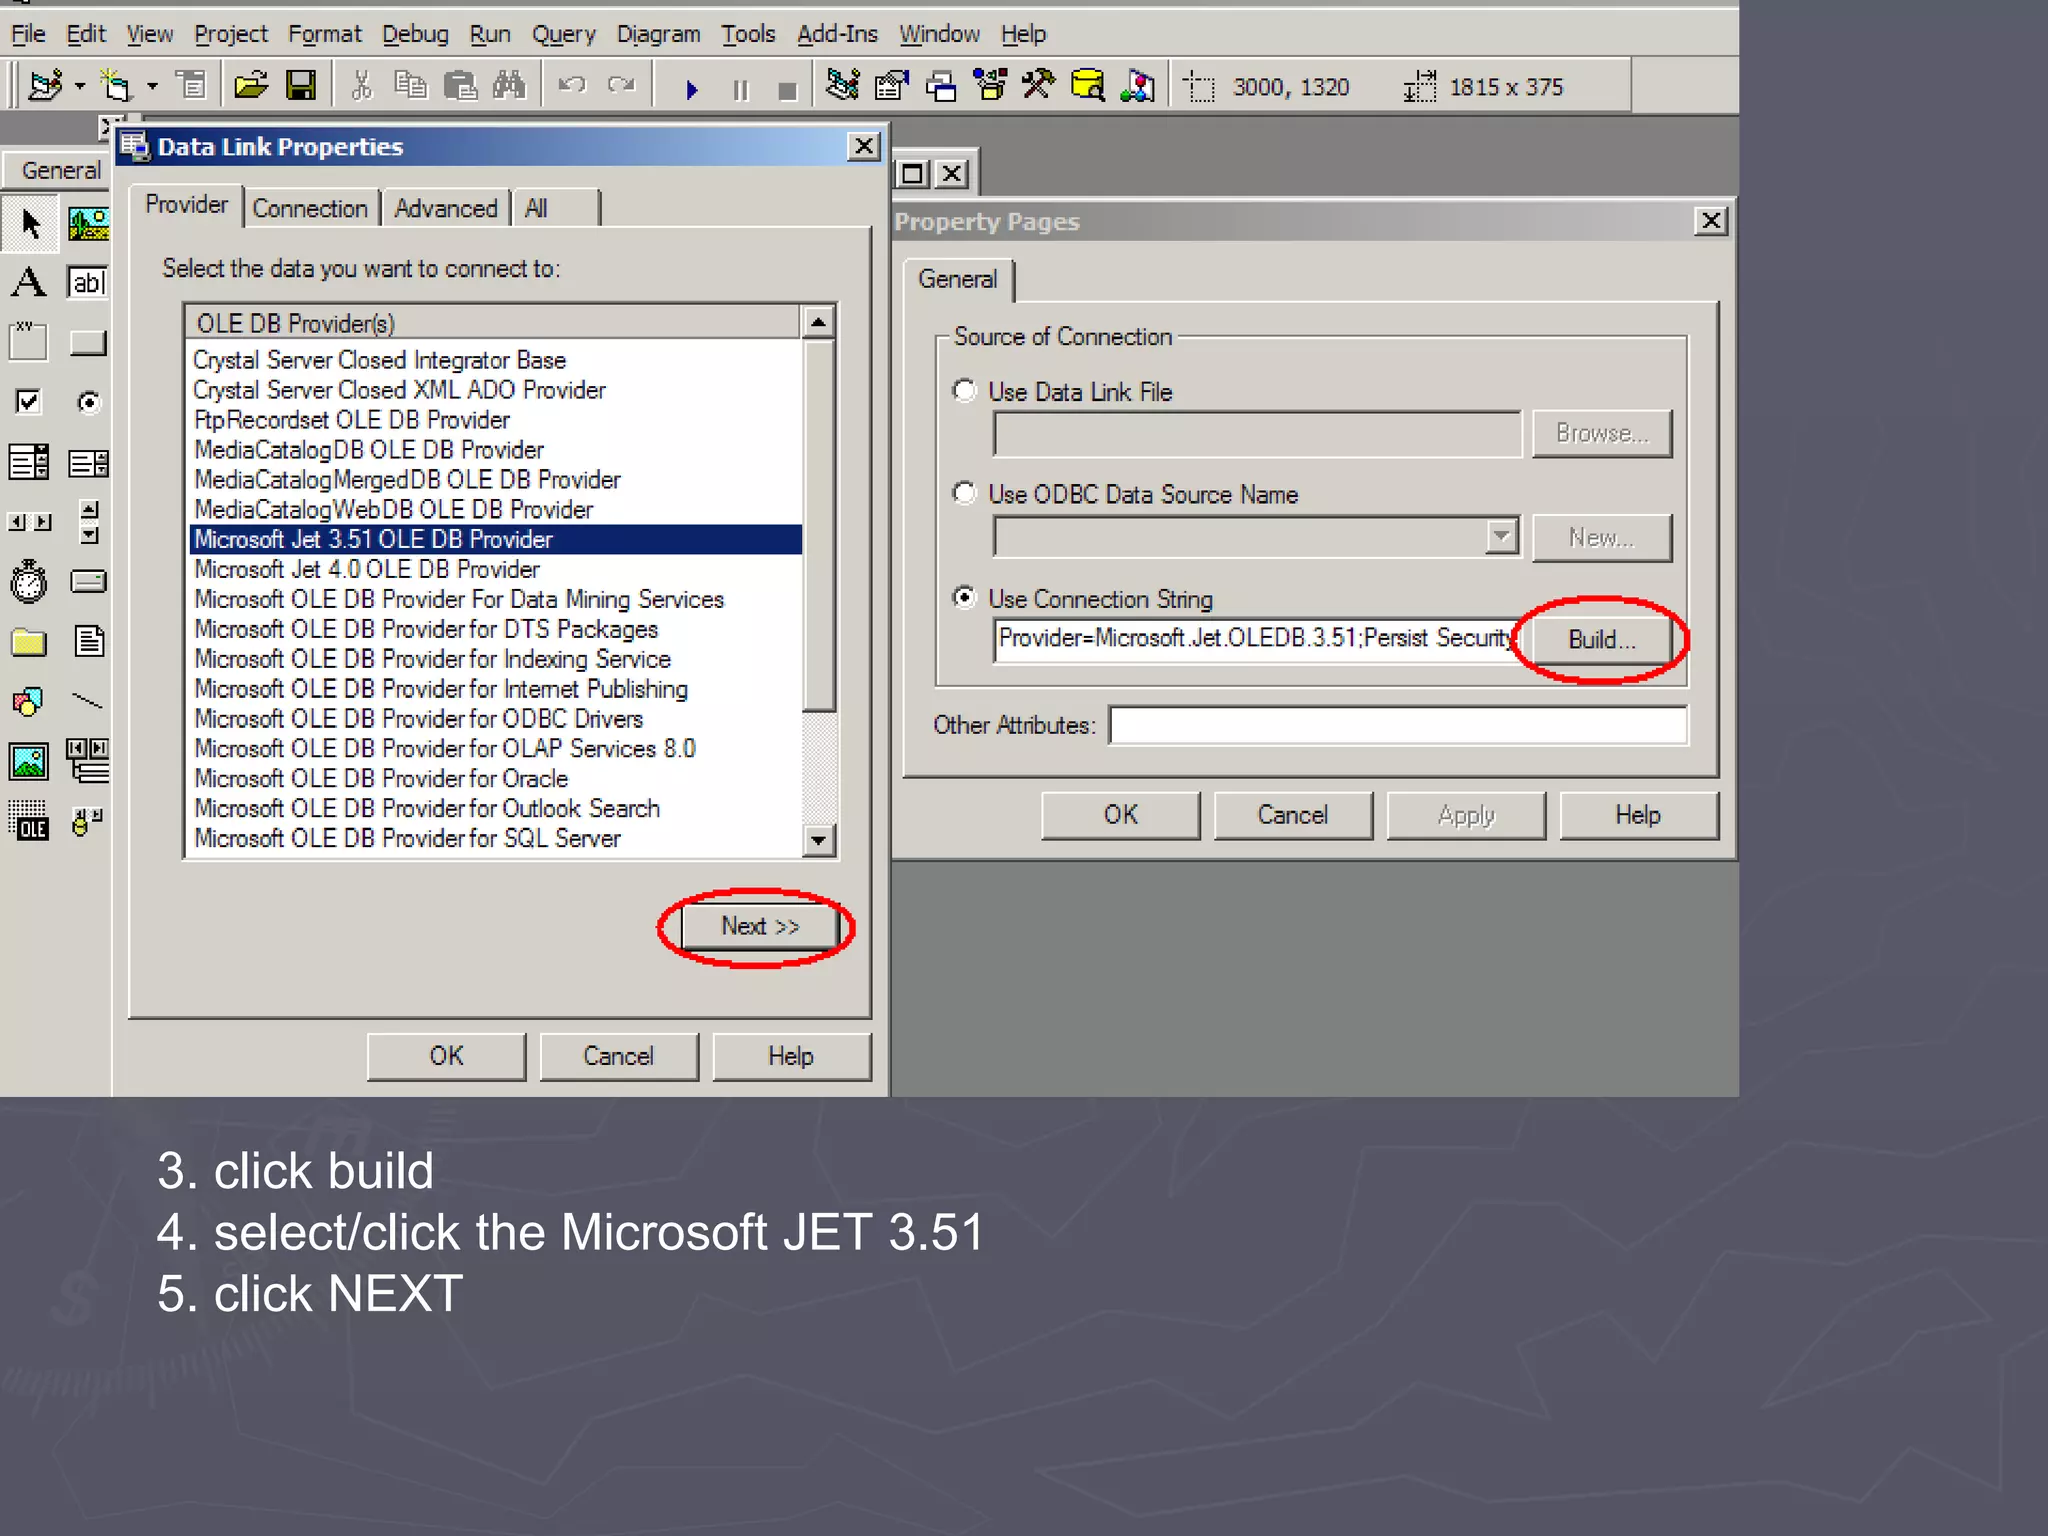
Task: Click the provider list scrollbar up arrow
Action: tap(818, 322)
